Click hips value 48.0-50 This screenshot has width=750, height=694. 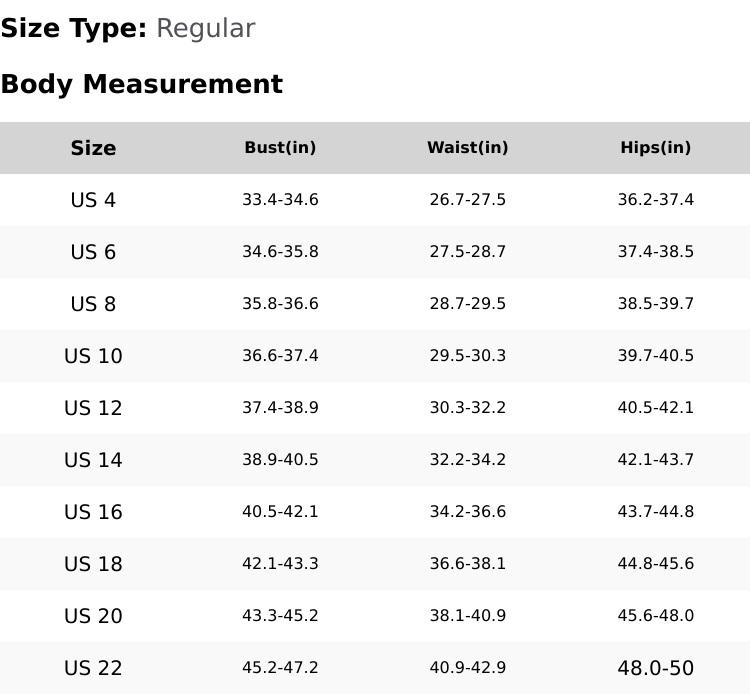pos(655,668)
